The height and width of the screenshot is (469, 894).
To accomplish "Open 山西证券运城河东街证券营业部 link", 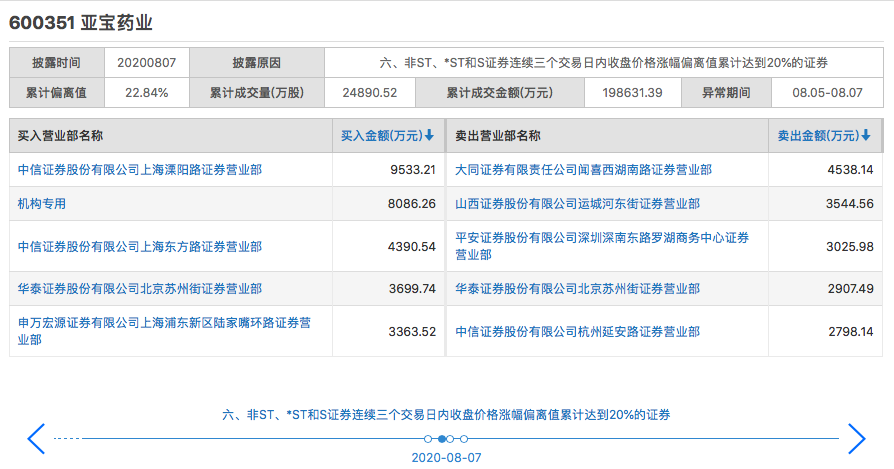I will pyautogui.click(x=577, y=203).
